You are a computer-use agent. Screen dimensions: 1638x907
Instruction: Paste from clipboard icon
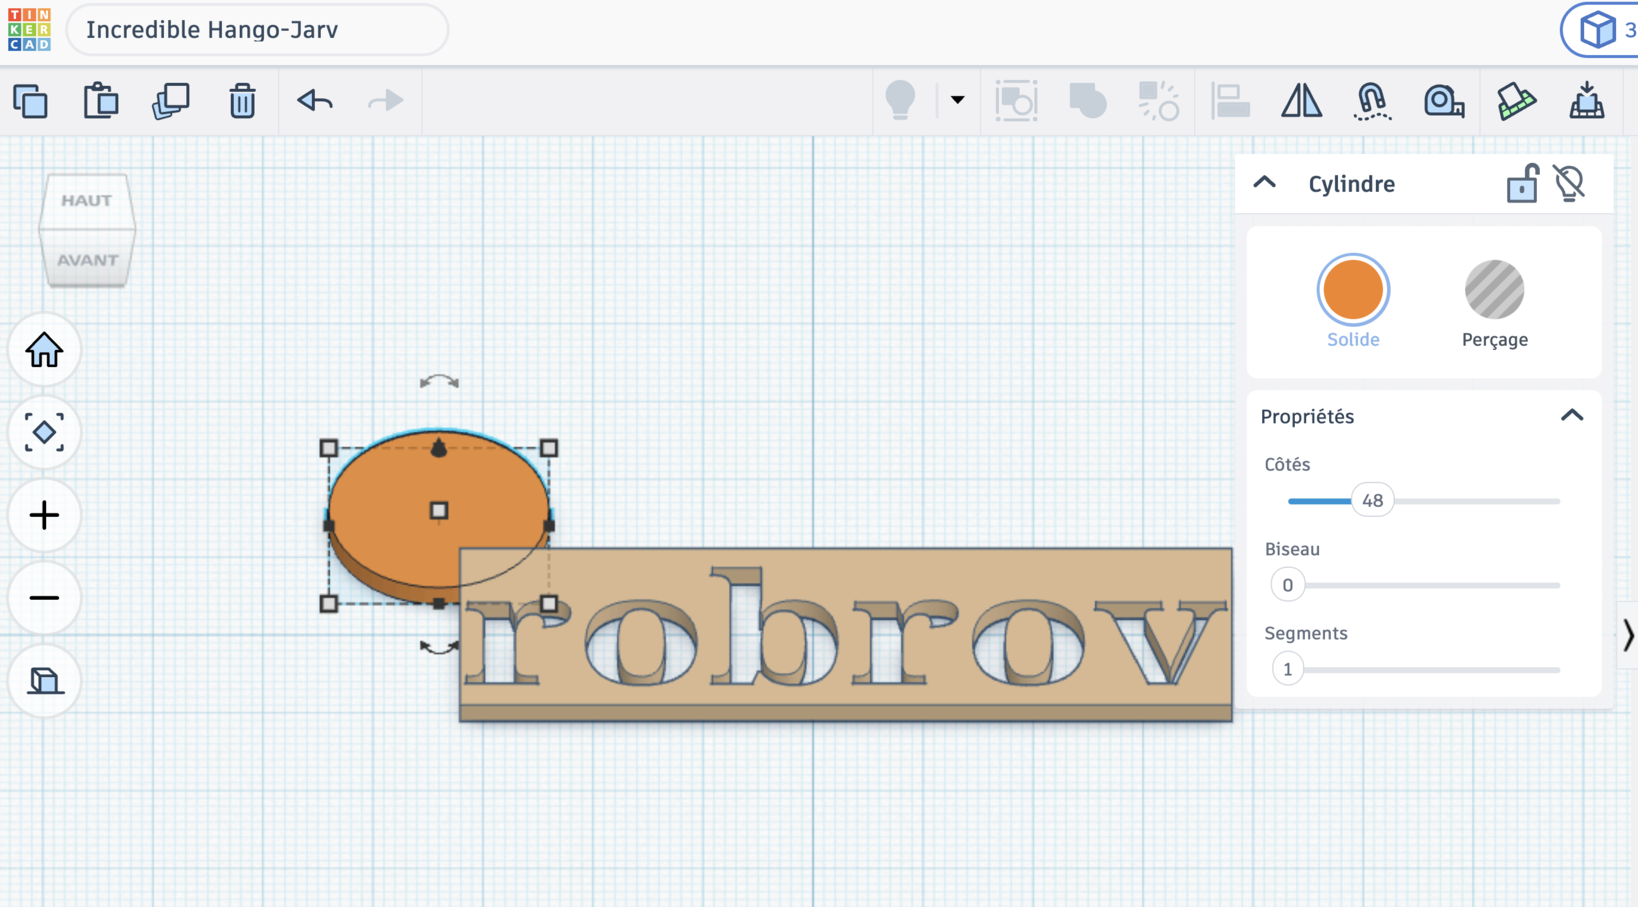[x=101, y=101]
